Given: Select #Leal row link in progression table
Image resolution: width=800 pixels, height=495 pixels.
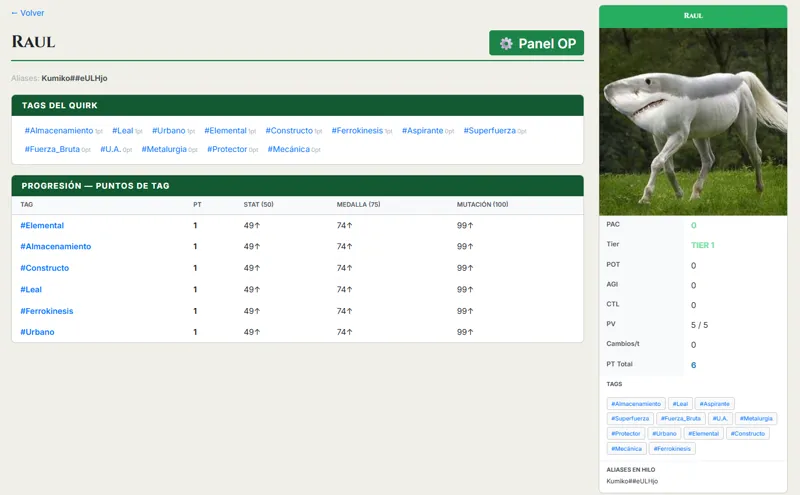Looking at the screenshot, I should click(x=31, y=289).
